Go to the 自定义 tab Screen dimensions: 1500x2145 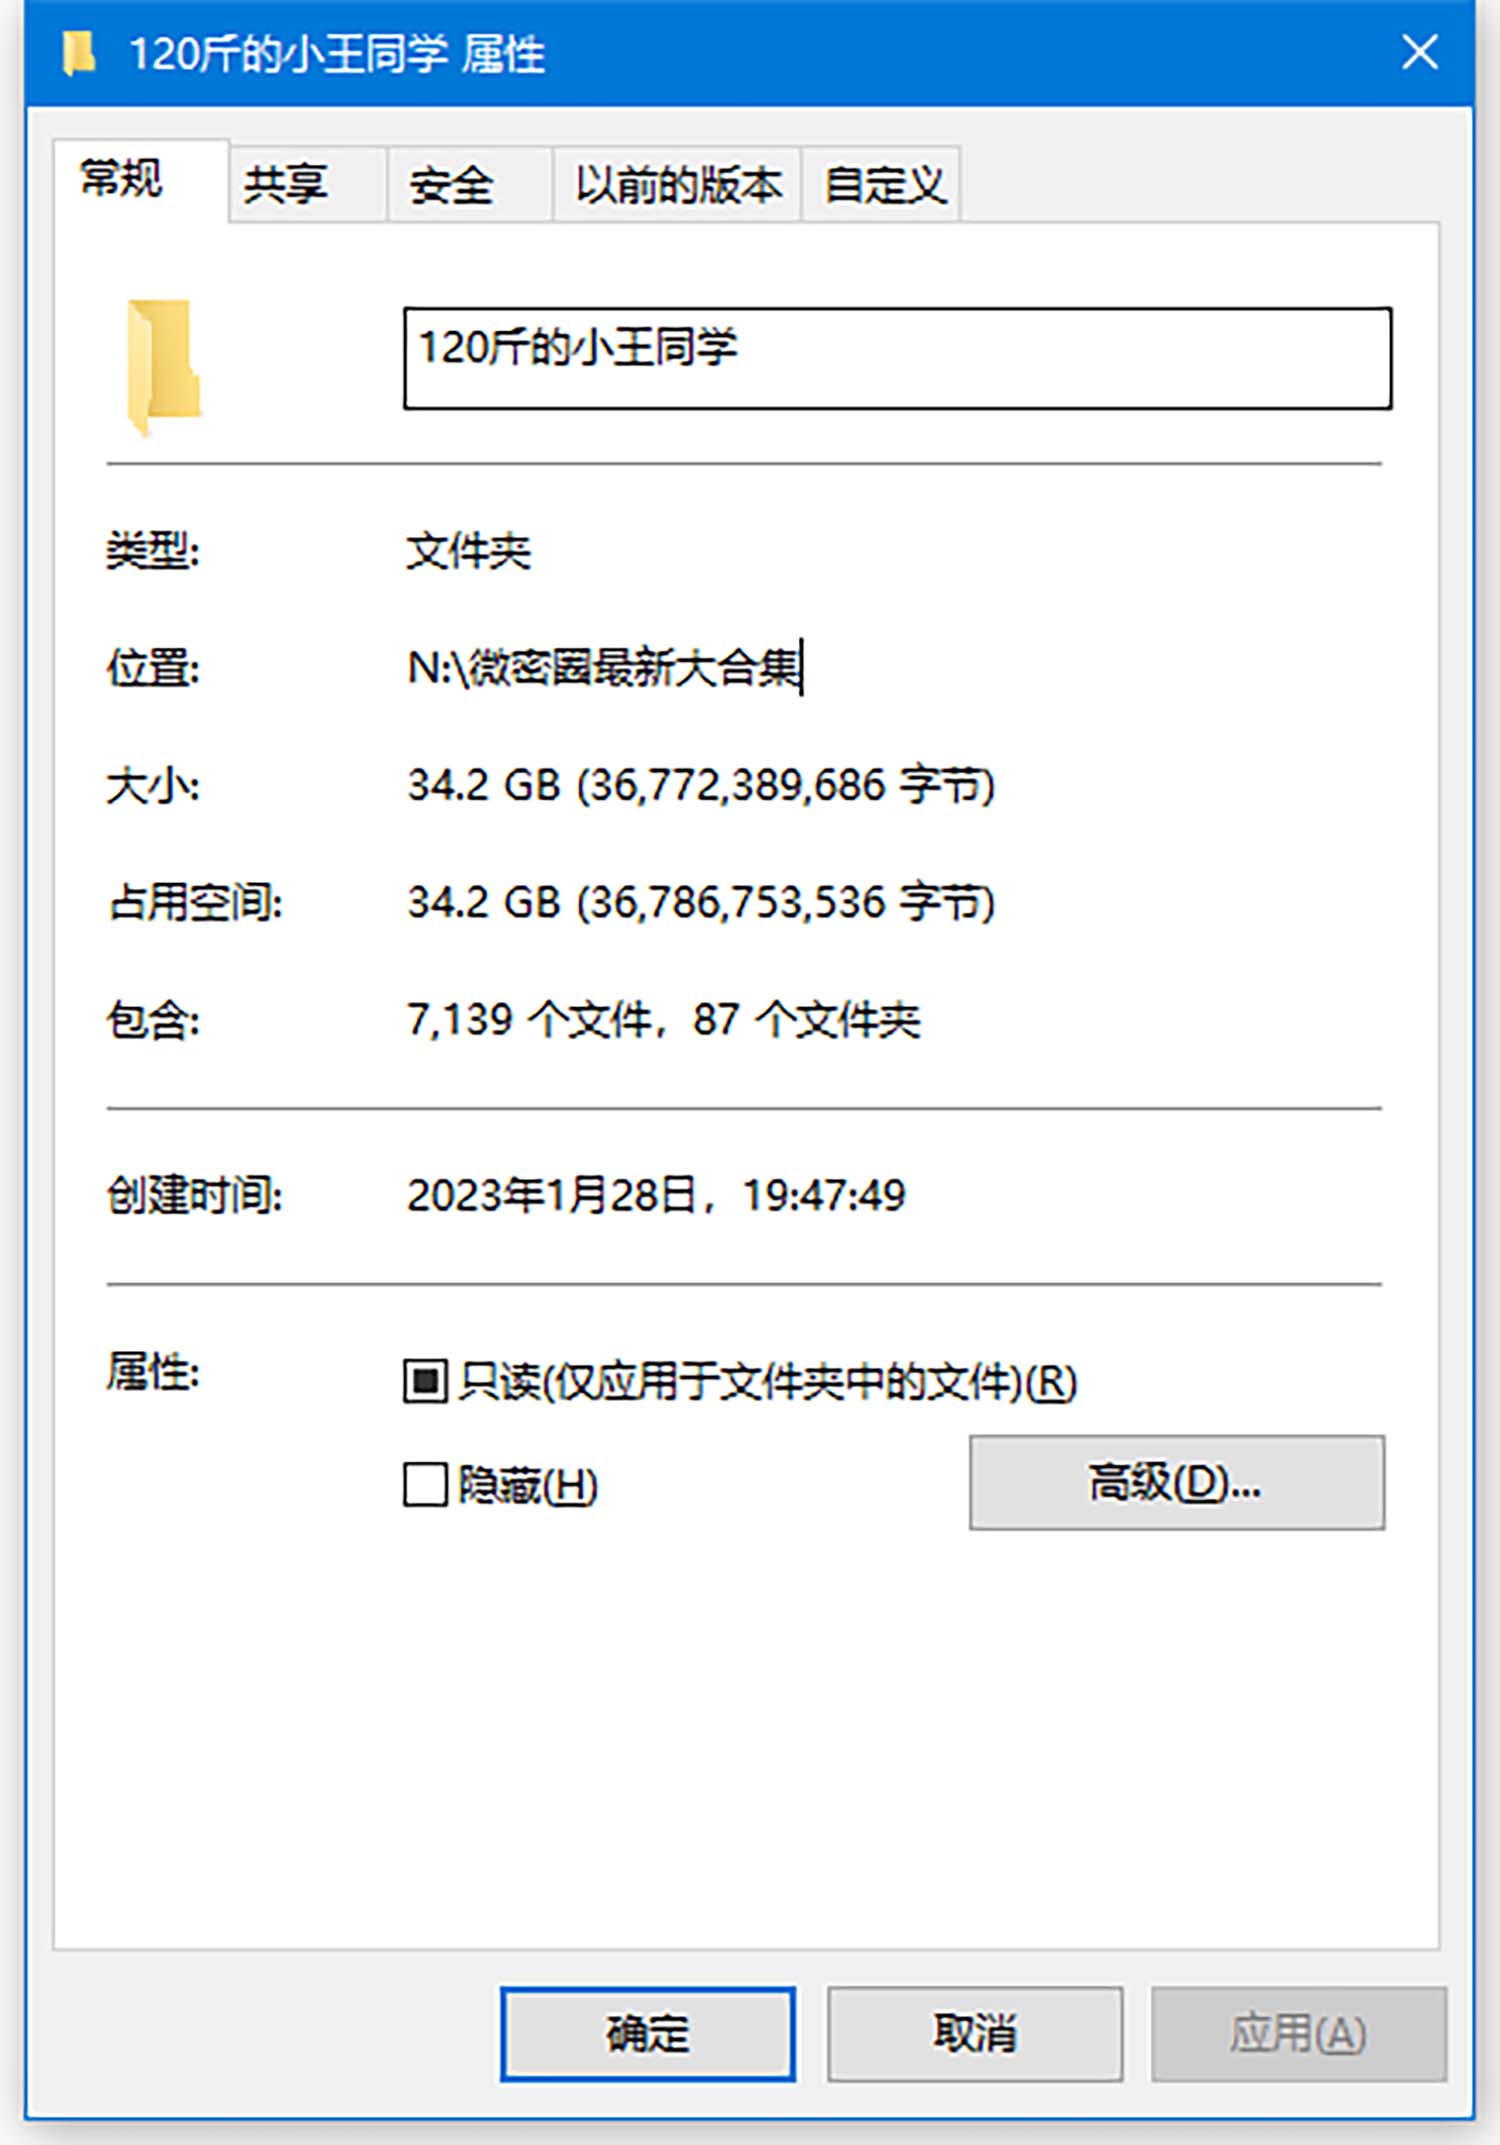tap(882, 184)
